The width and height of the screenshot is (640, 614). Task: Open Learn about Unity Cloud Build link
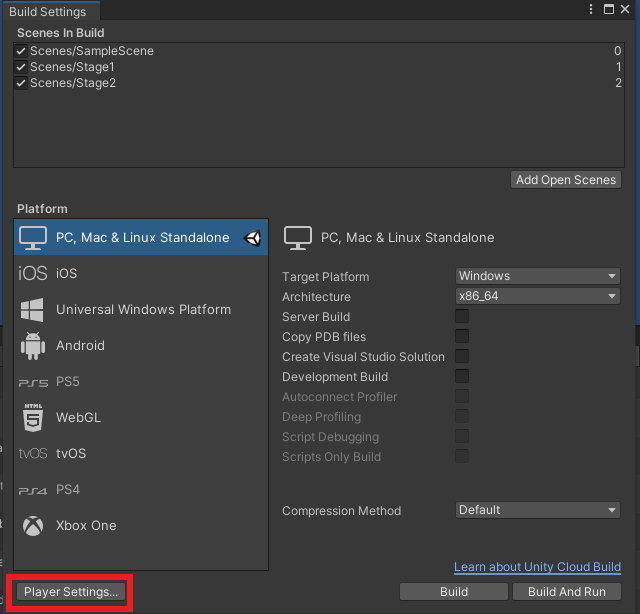tap(538, 567)
